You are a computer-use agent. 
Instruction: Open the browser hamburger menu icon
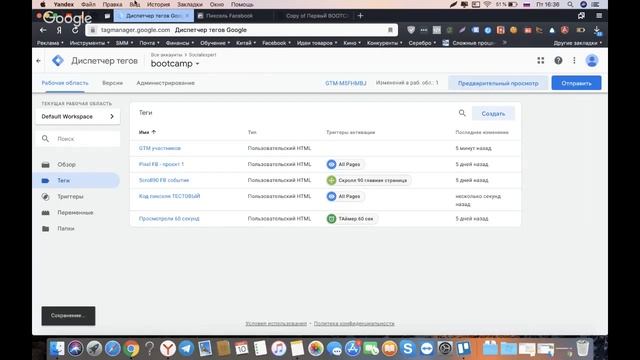599,16
